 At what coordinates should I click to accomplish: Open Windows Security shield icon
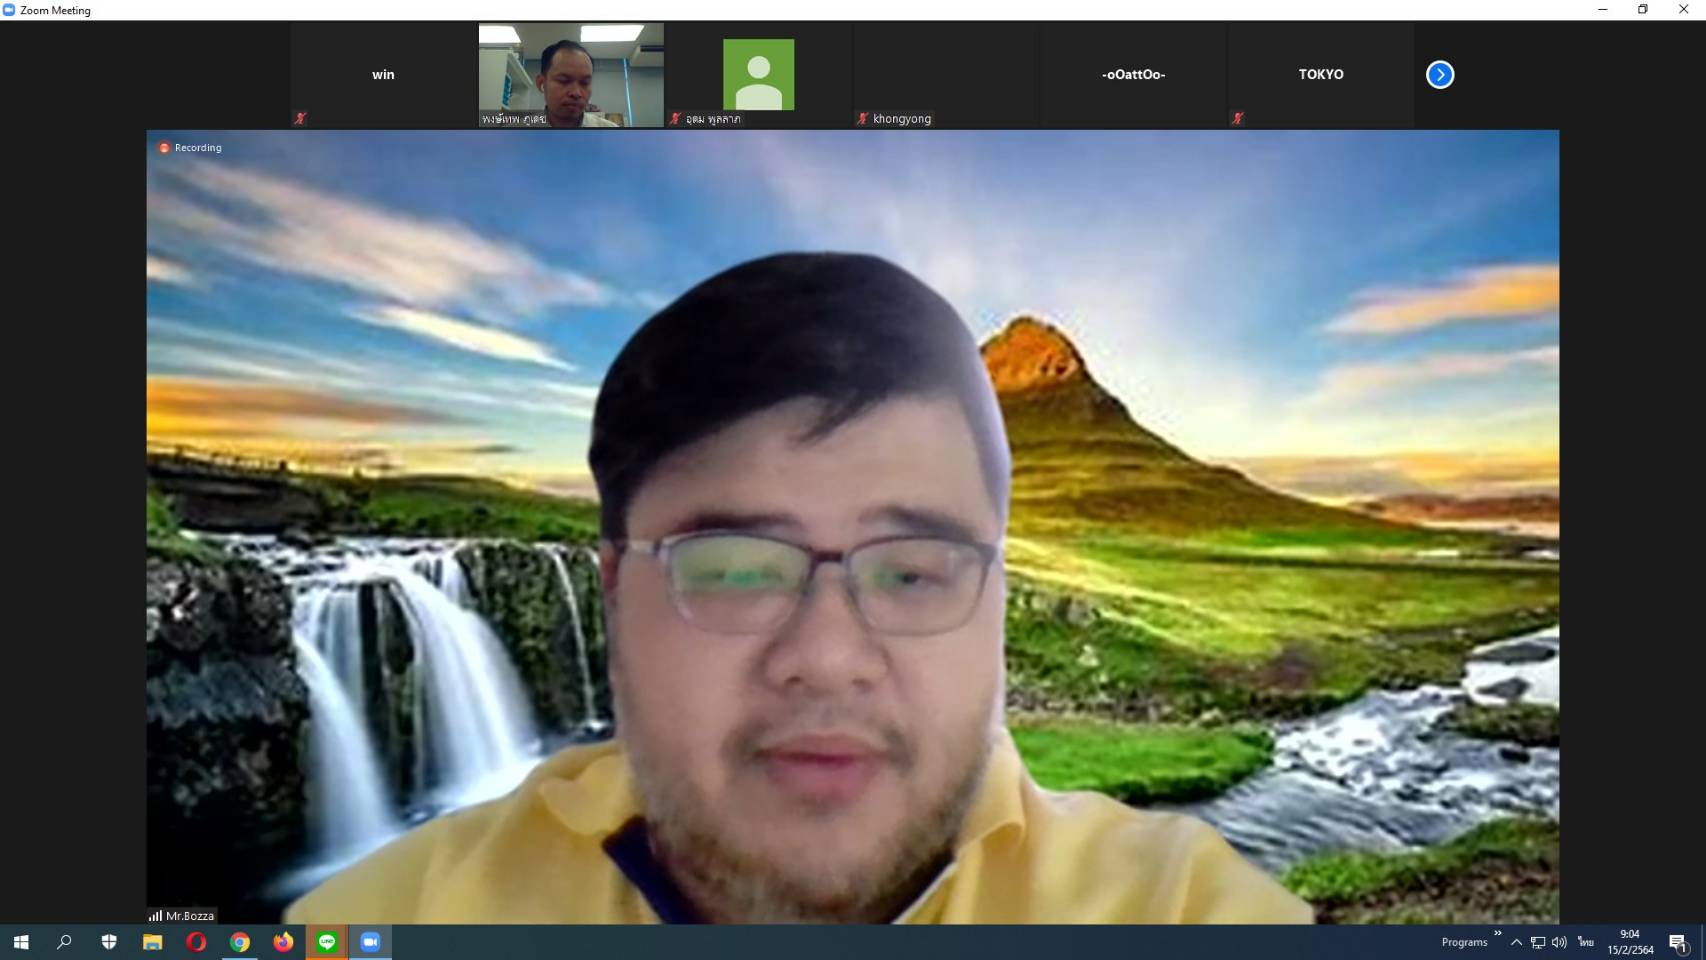click(x=109, y=942)
